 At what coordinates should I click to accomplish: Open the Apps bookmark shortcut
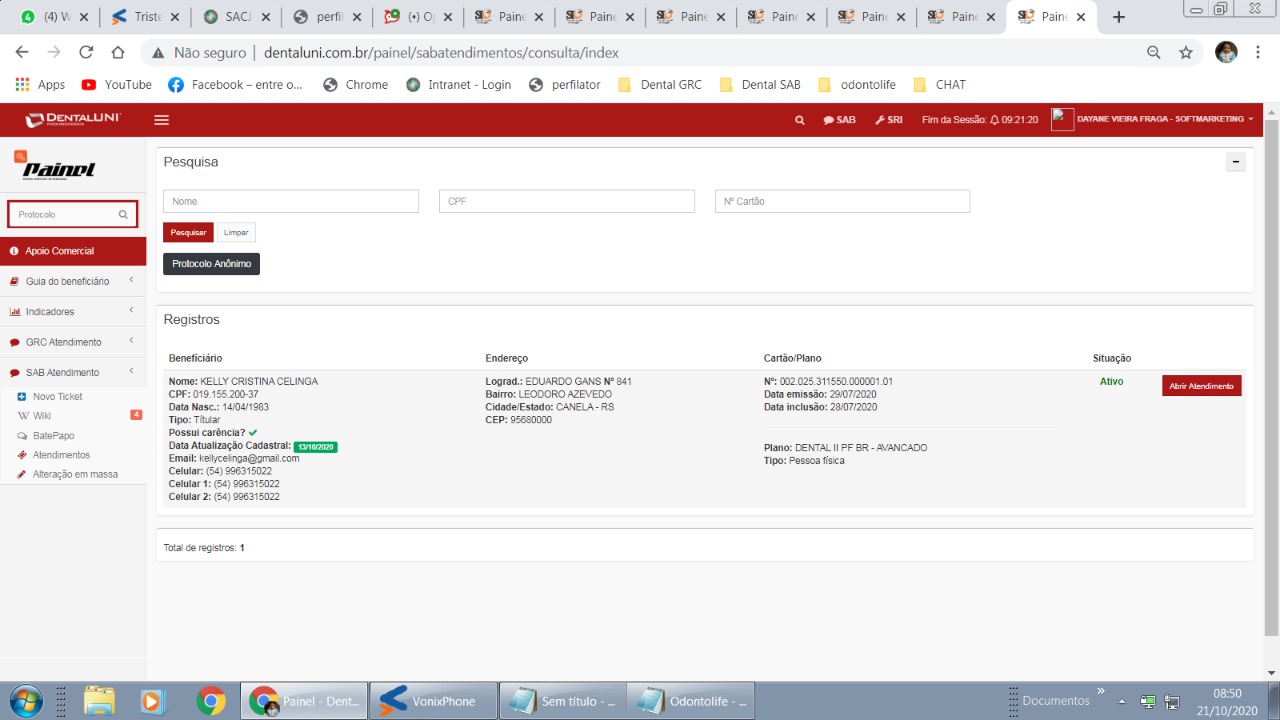pos(41,85)
